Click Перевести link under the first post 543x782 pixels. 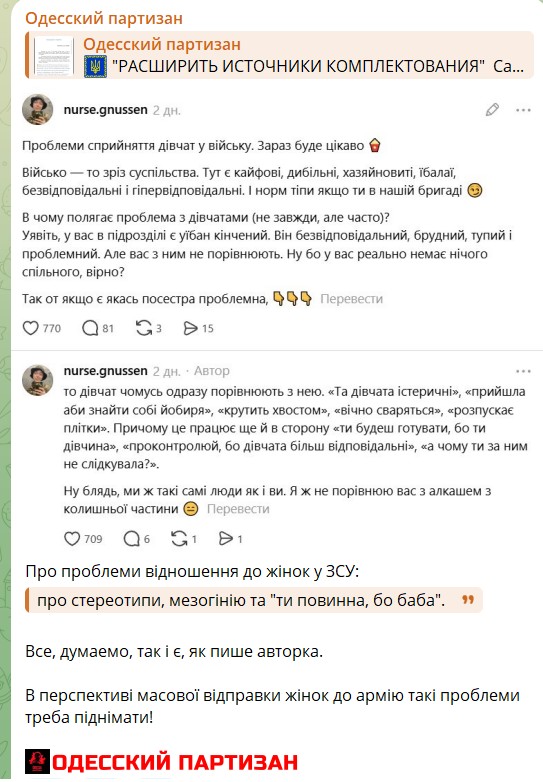coord(352,299)
